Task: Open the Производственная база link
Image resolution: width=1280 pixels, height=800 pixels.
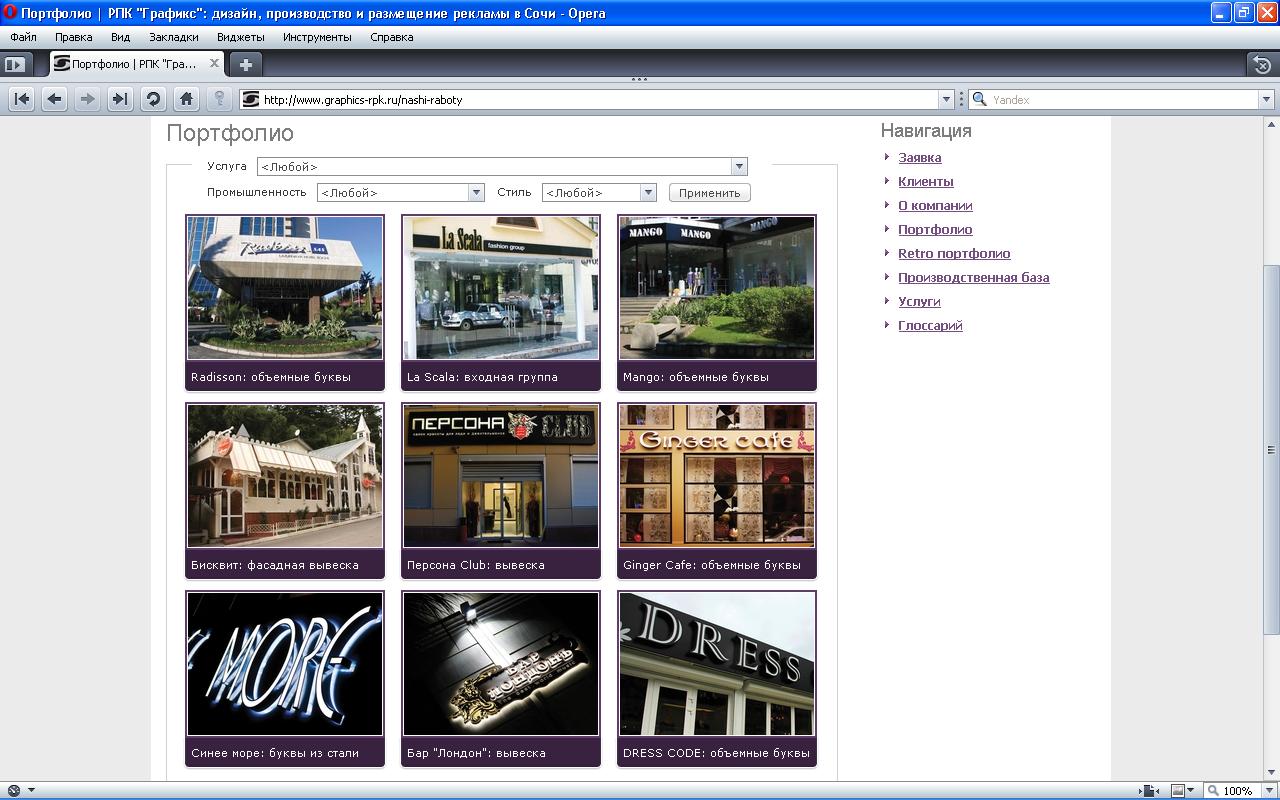Action: click(x=974, y=277)
